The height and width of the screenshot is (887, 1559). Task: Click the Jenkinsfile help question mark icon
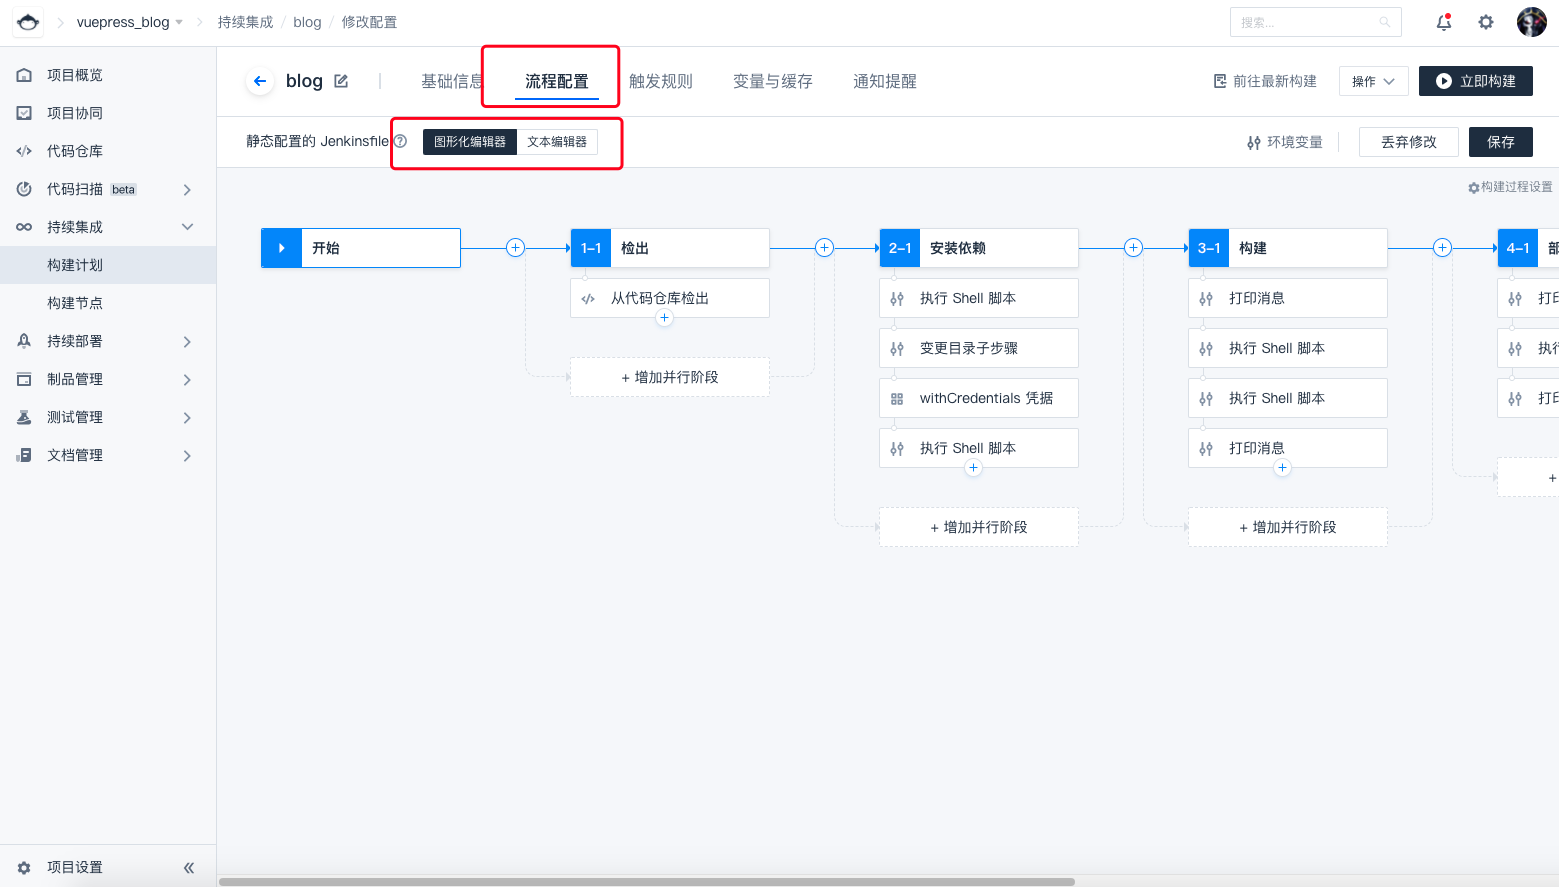[x=400, y=141]
